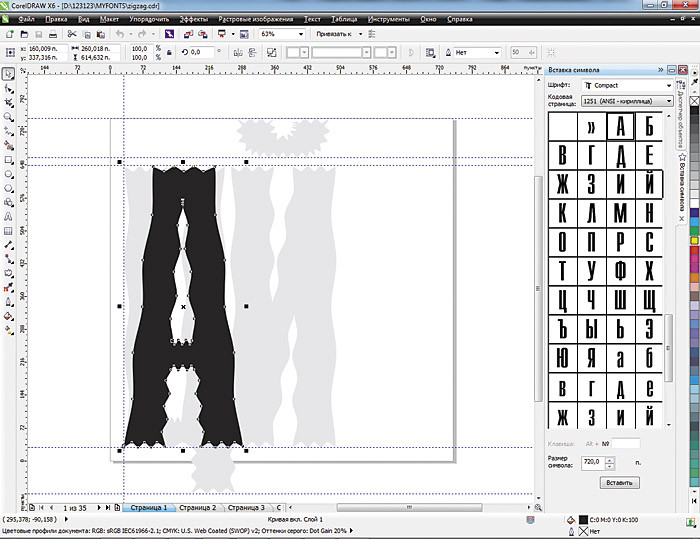
Task: Select the Connector line tool
Action: tap(8, 259)
